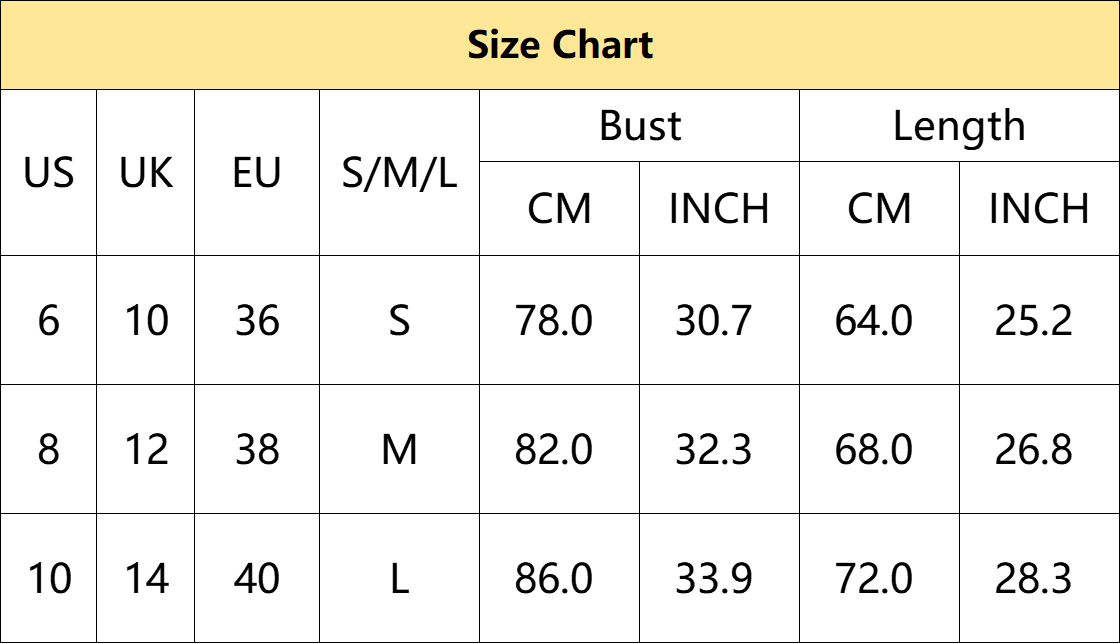Select the EU size 38 cell

[x=257, y=450]
